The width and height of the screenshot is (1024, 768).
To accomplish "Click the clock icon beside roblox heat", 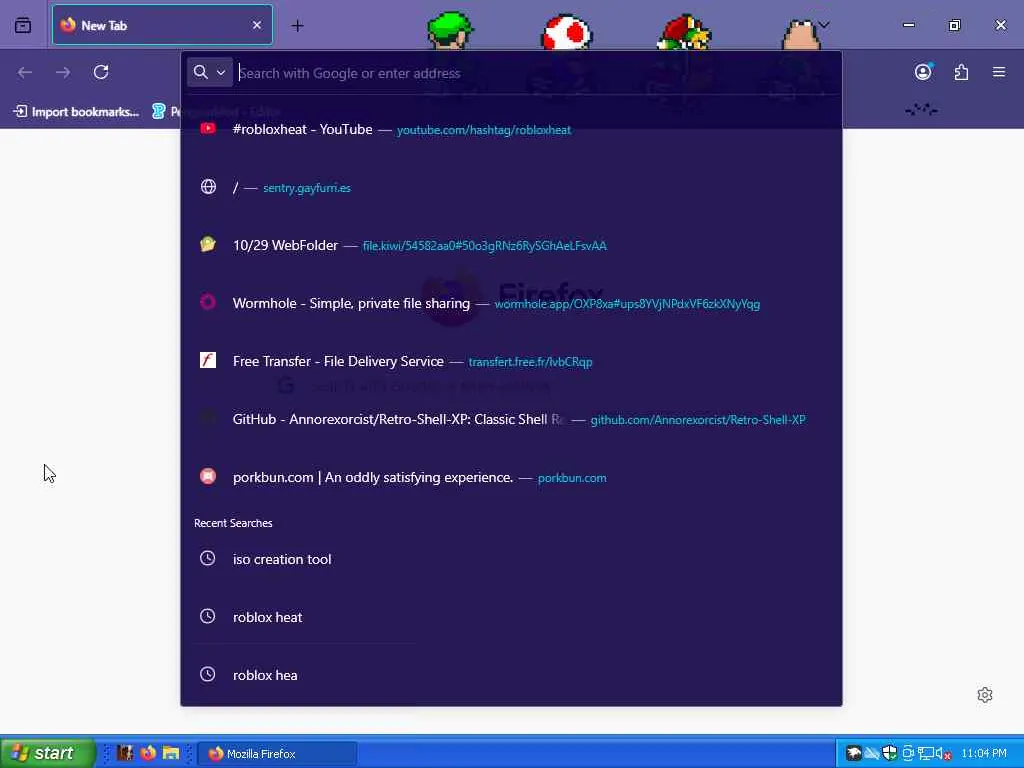I will point(208,616).
